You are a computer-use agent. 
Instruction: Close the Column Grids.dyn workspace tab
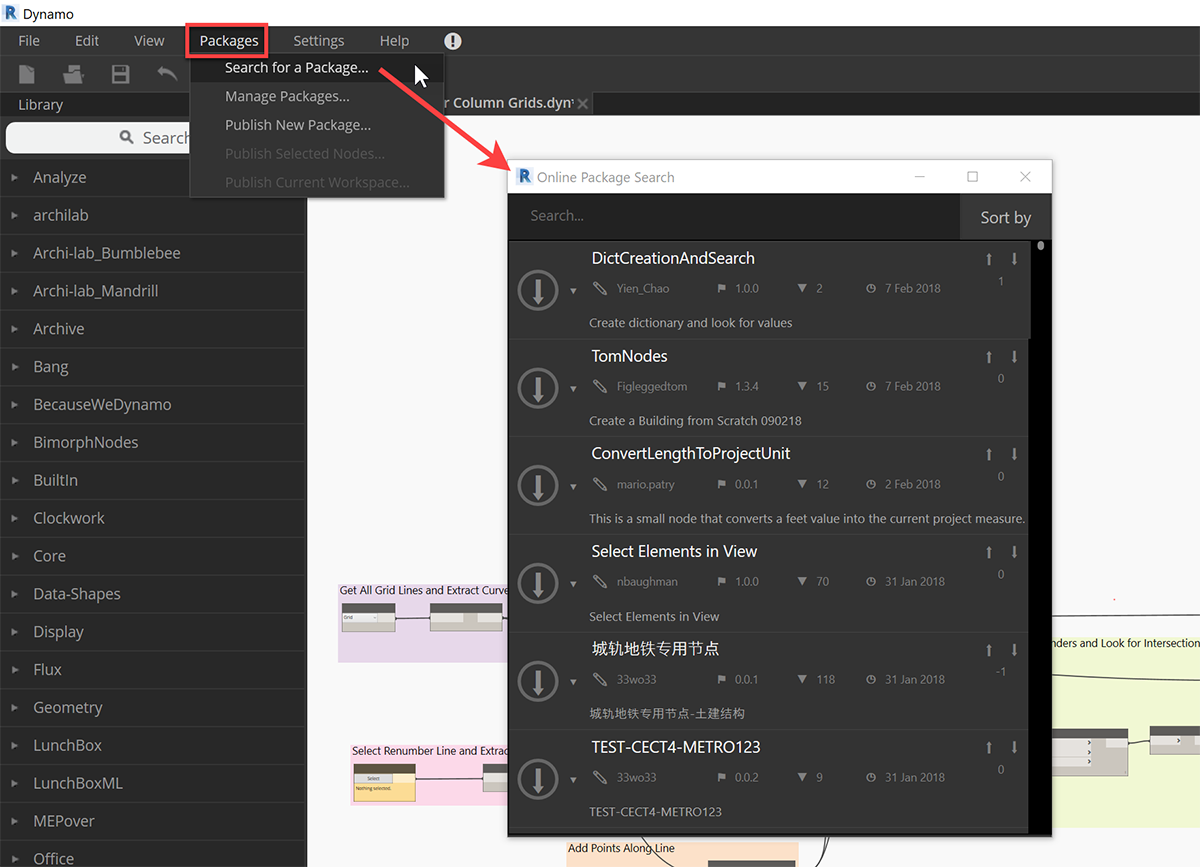(x=583, y=104)
